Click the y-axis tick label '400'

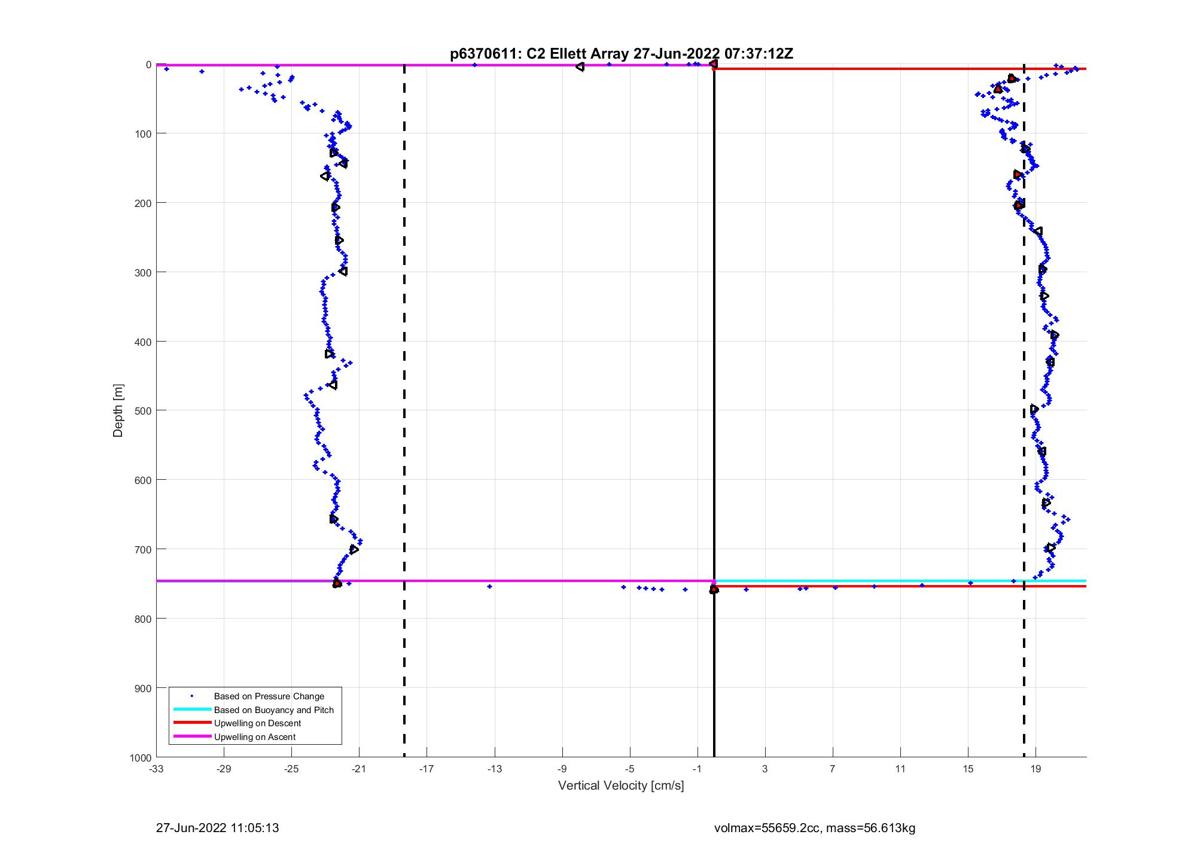point(142,342)
